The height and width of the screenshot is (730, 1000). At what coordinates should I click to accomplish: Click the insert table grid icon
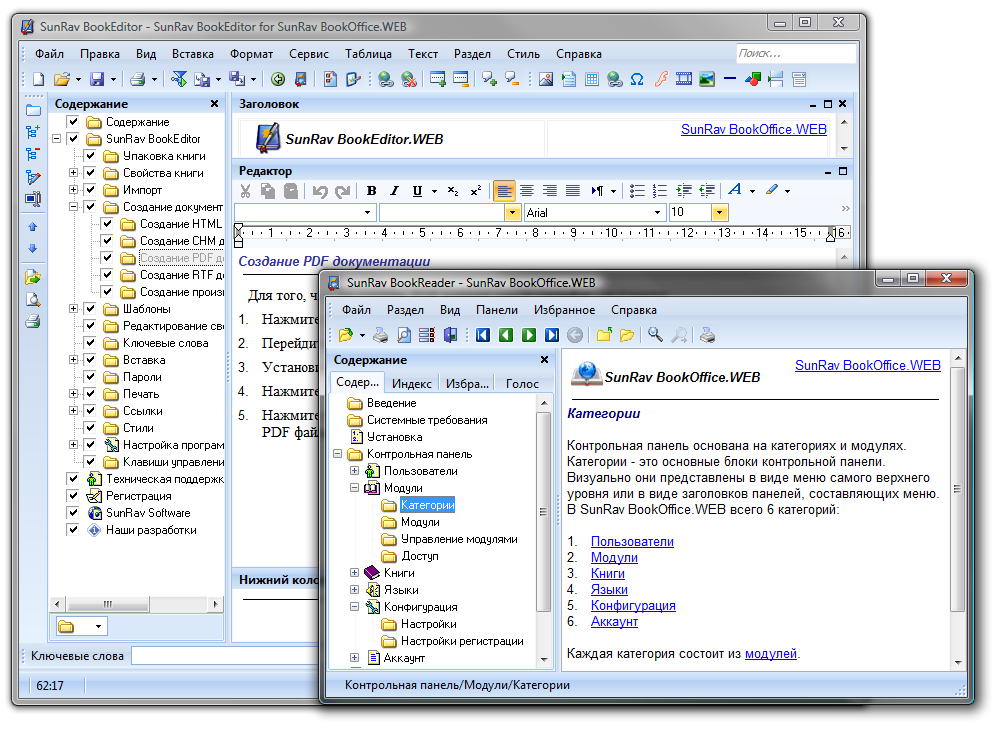(x=592, y=79)
